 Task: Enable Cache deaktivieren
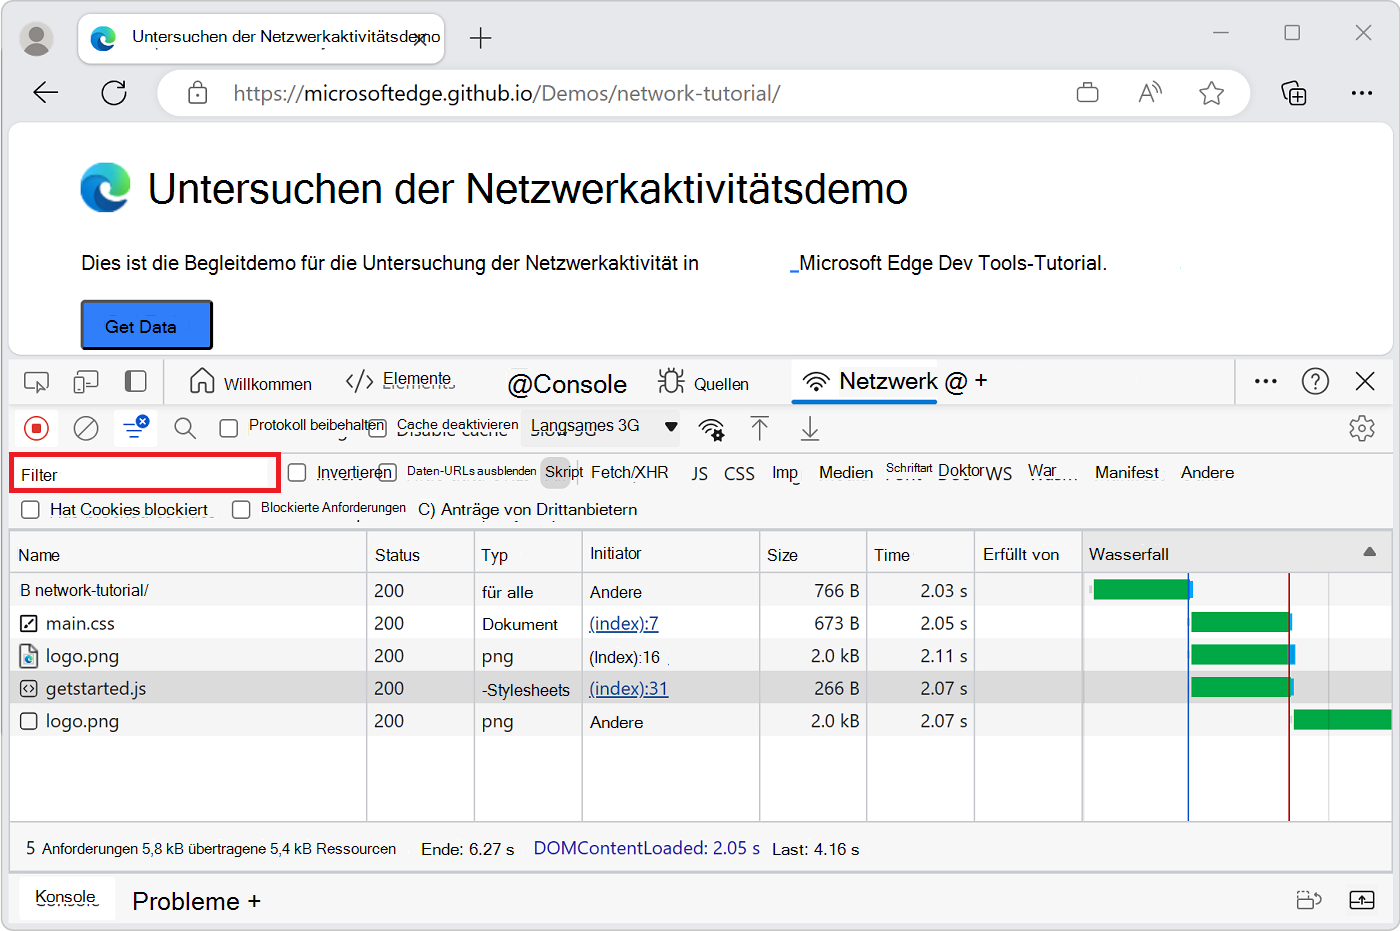(x=377, y=427)
